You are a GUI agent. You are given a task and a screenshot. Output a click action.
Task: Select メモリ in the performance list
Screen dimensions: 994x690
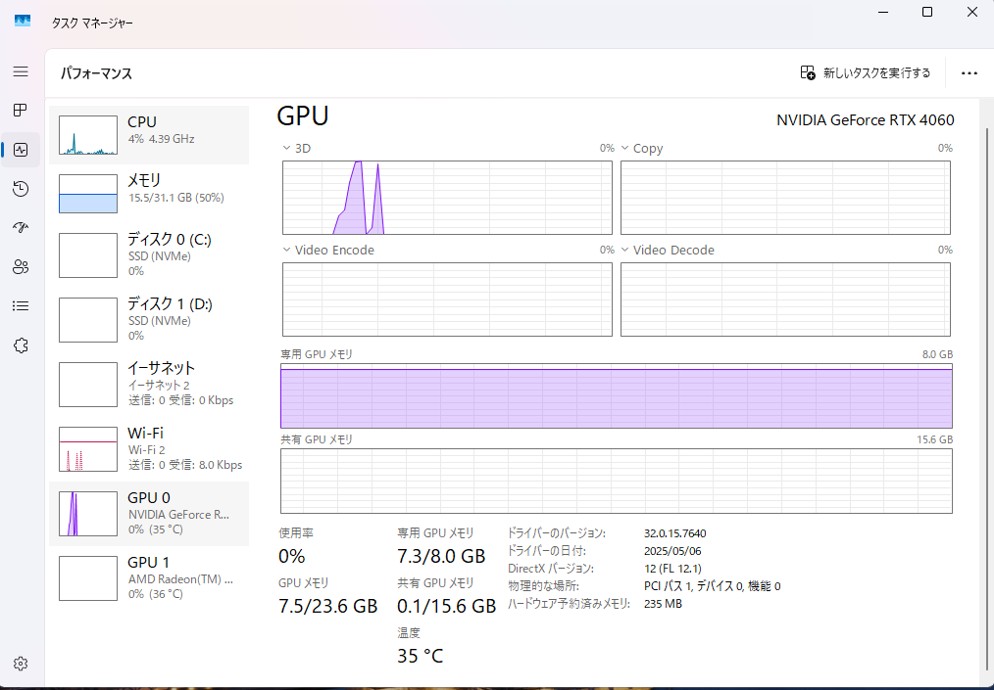click(149, 192)
